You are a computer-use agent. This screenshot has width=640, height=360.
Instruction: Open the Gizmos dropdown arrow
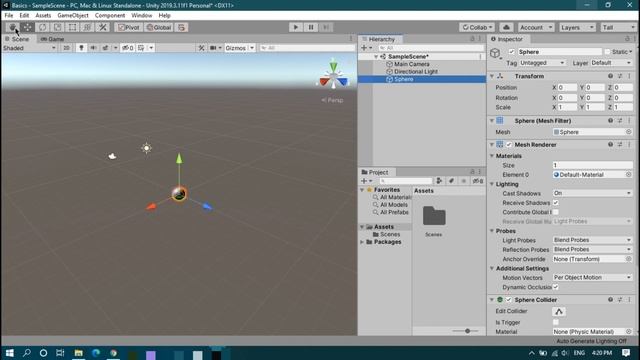tap(252, 48)
